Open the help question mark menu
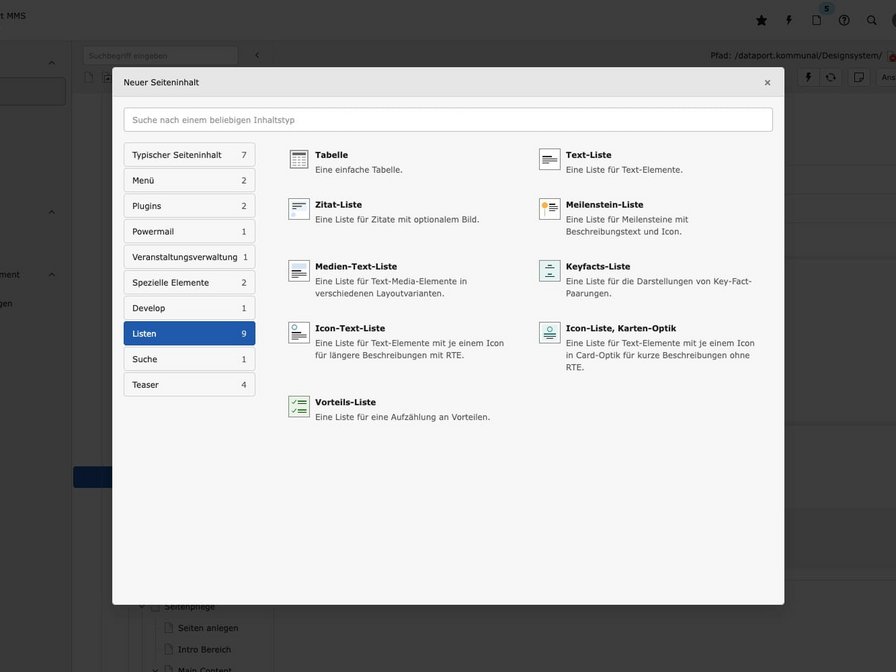The width and height of the screenshot is (896, 672). [x=844, y=20]
